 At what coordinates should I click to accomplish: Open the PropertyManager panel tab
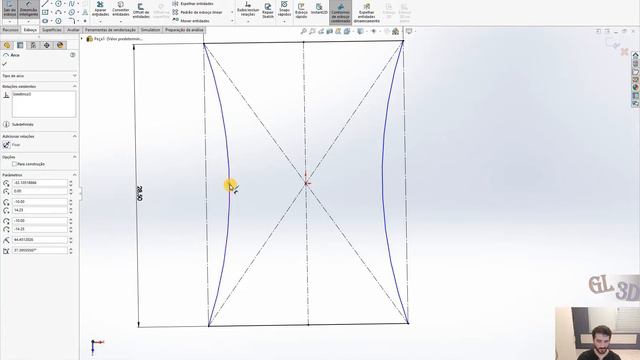20,45
